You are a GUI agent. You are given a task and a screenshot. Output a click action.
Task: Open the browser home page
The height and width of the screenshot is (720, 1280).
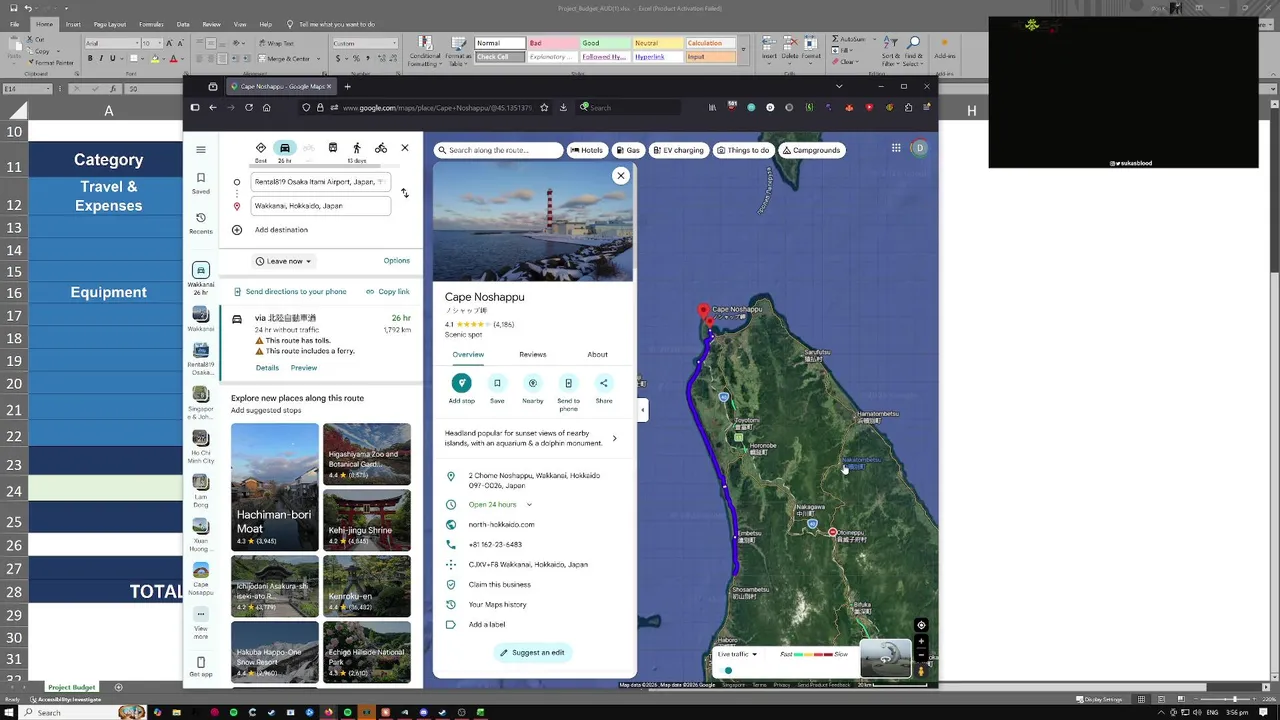[x=266, y=108]
